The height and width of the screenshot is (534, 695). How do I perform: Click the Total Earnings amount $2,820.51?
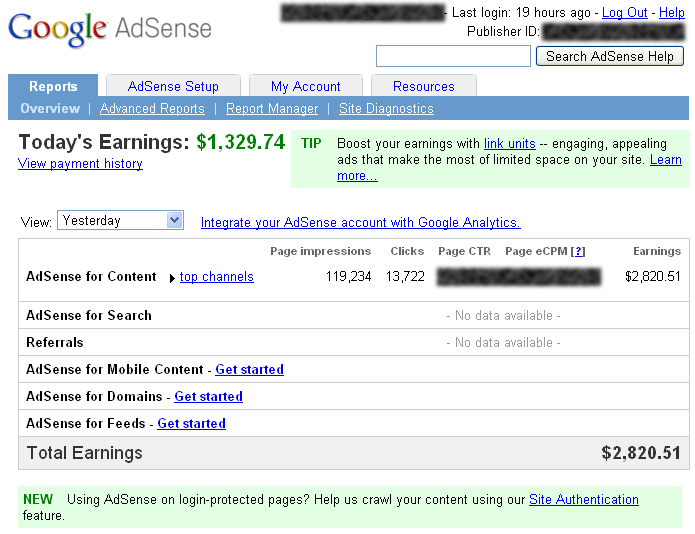coord(641,453)
